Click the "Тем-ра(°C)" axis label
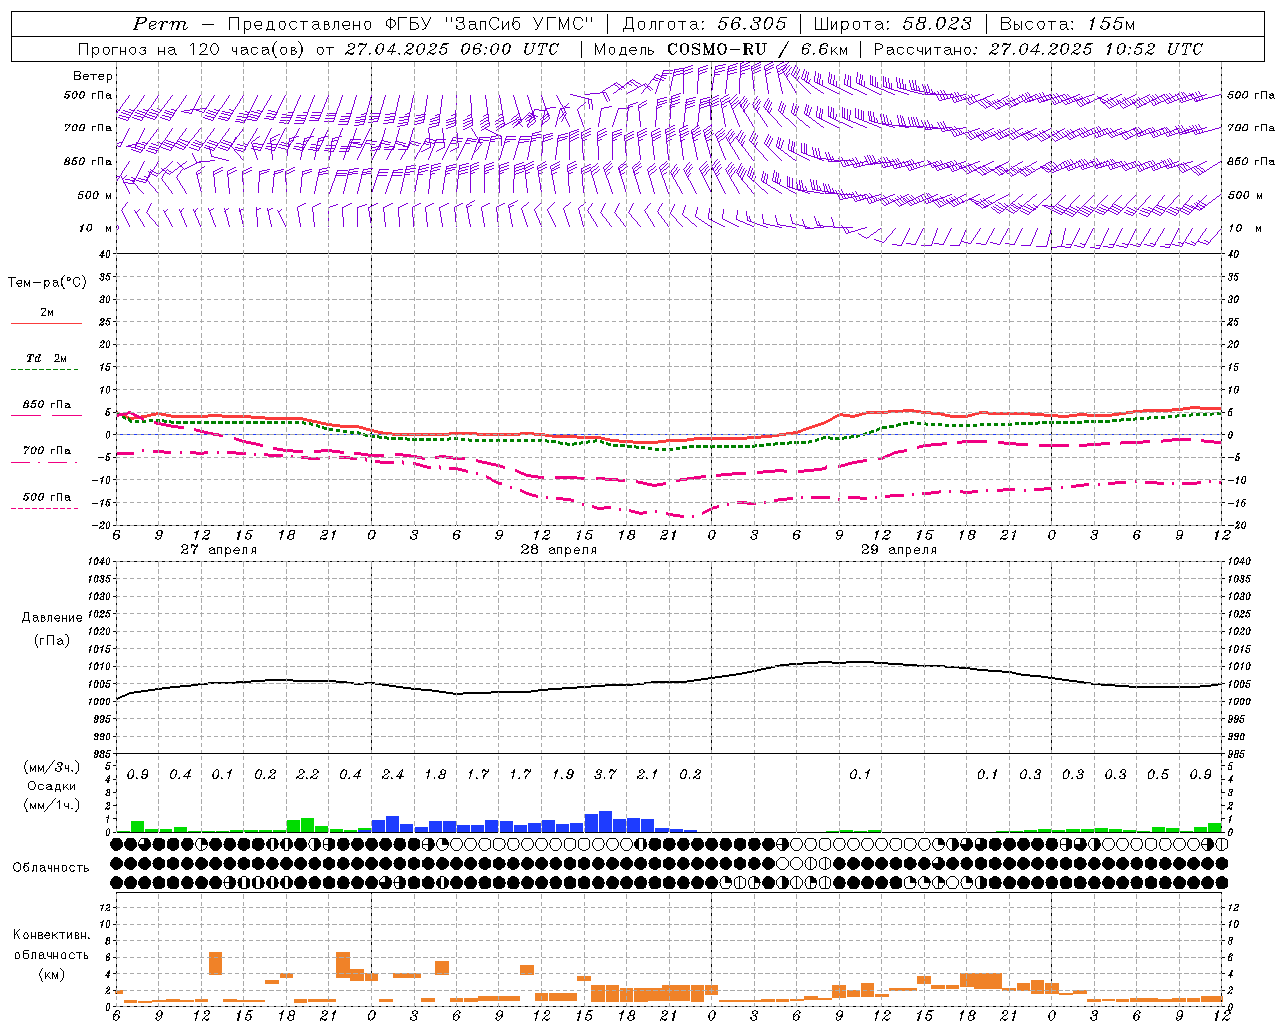The height and width of the screenshot is (1024, 1280). [47, 283]
